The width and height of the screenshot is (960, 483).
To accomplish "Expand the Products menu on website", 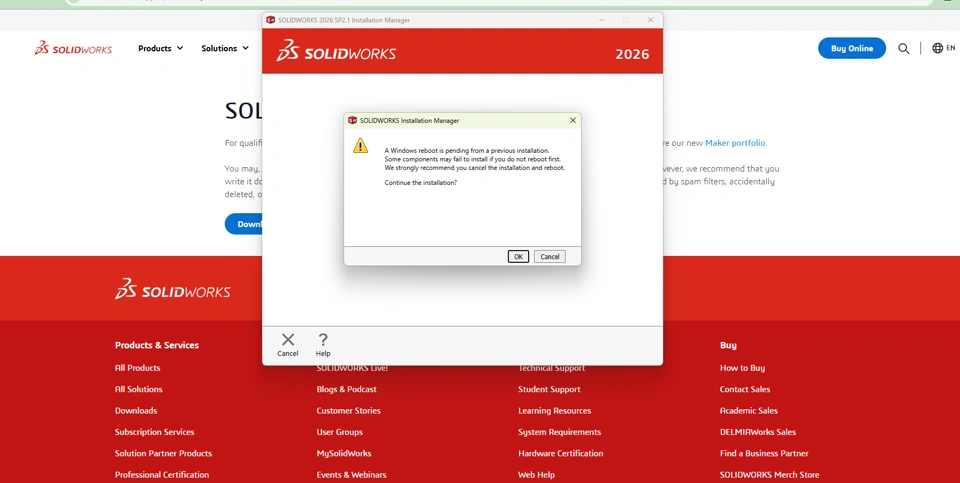I will [x=160, y=48].
